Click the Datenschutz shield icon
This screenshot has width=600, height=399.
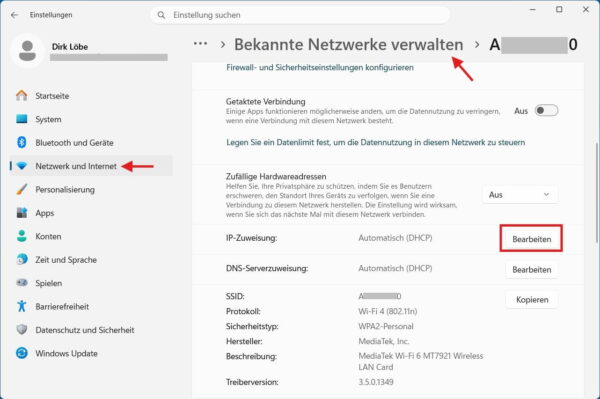click(22, 329)
